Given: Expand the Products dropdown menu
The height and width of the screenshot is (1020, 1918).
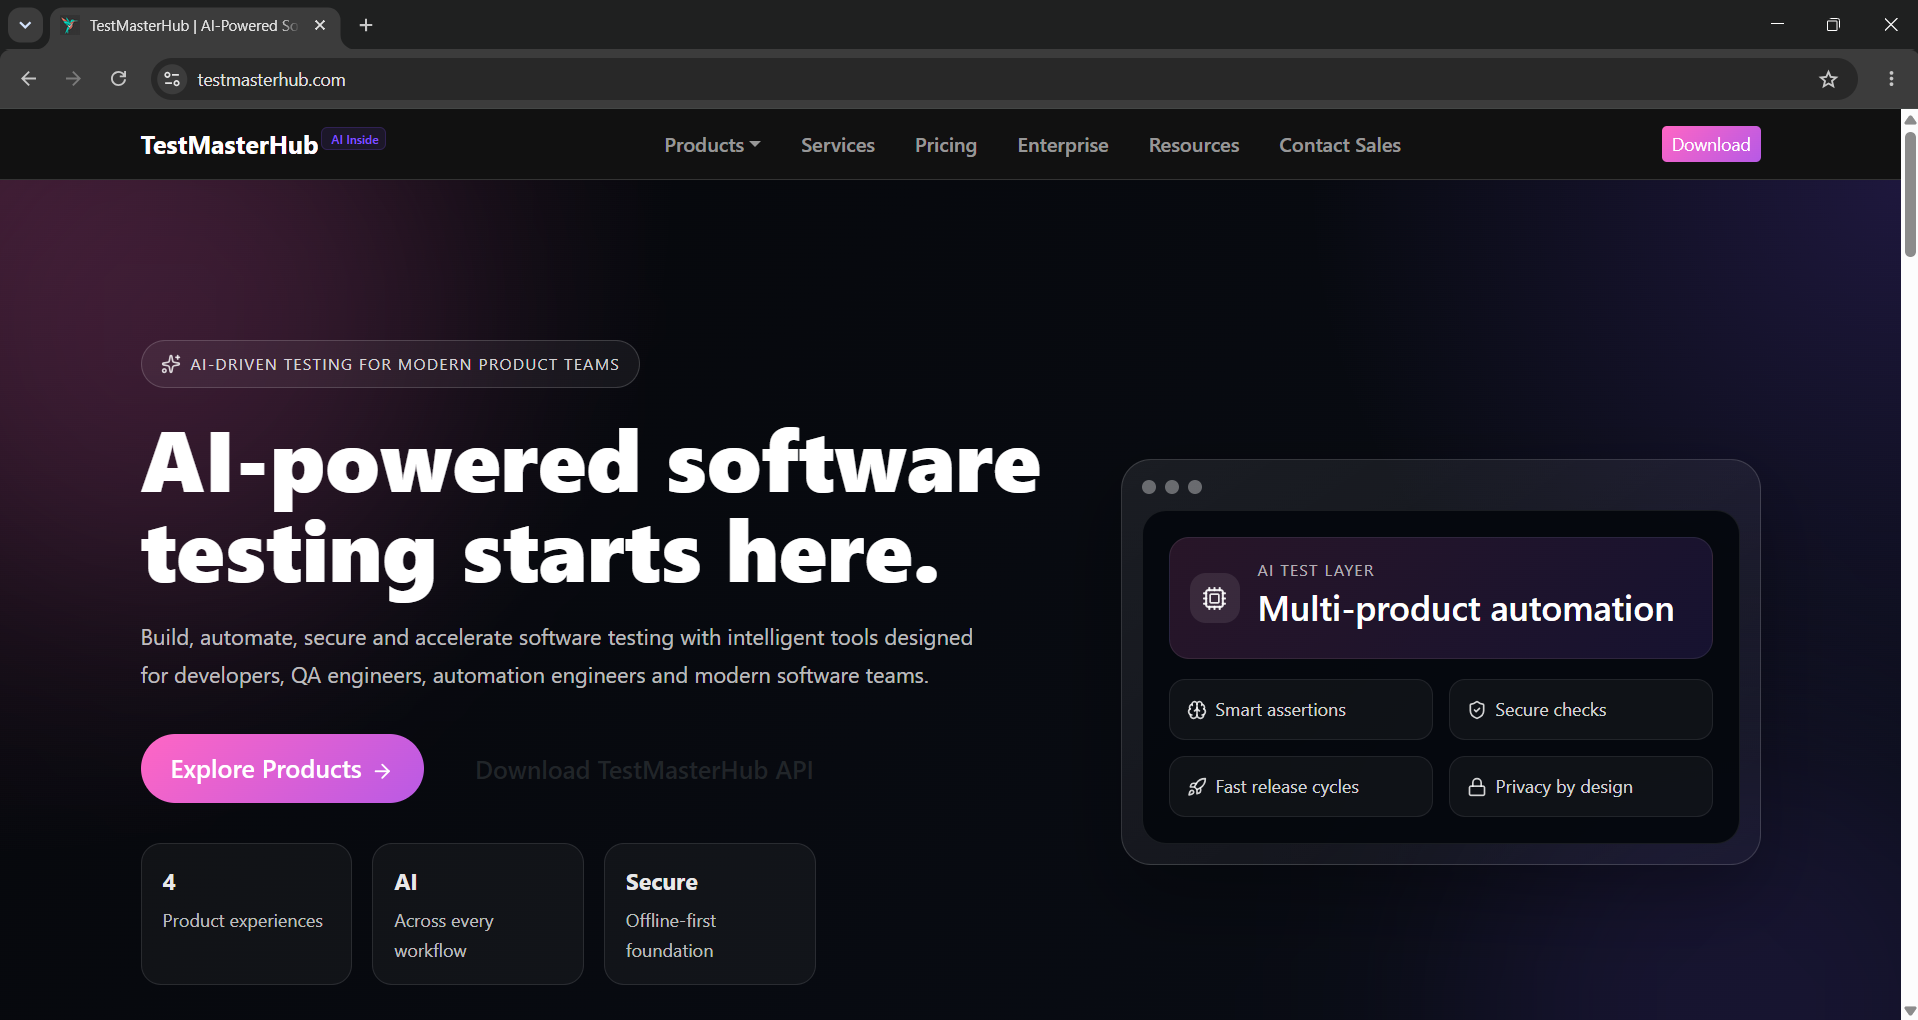Looking at the screenshot, I should [x=712, y=145].
